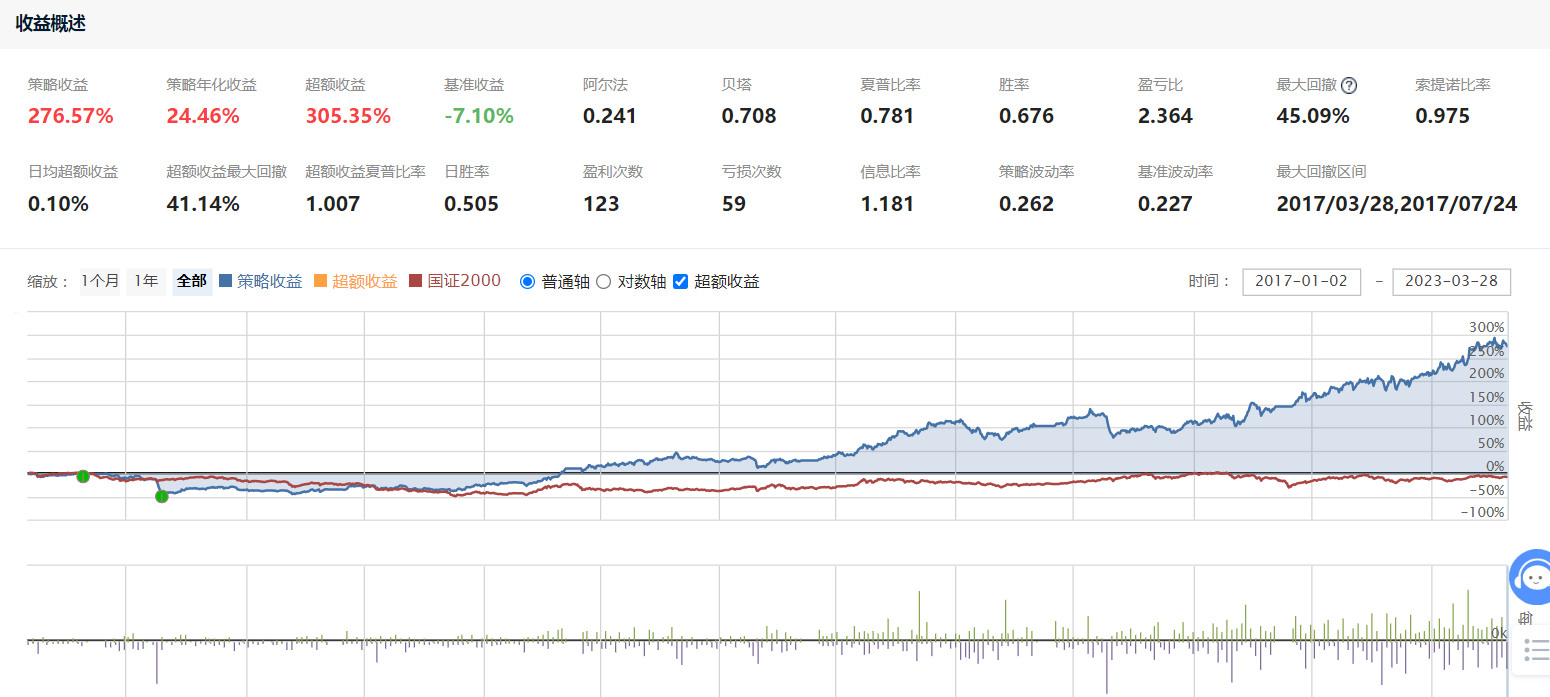Set zoom range to 全部
This screenshot has width=1550, height=697.
coord(191,282)
